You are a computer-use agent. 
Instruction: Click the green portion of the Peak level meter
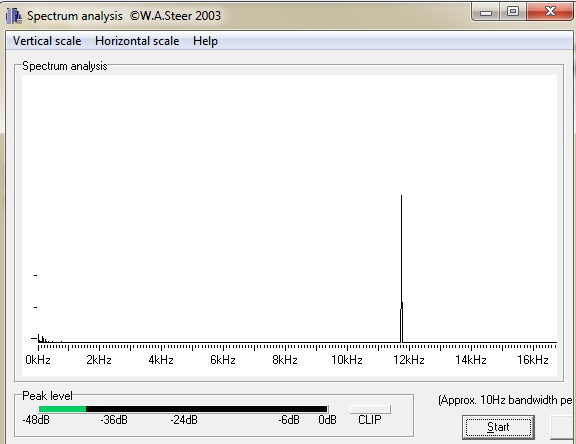coord(62,409)
